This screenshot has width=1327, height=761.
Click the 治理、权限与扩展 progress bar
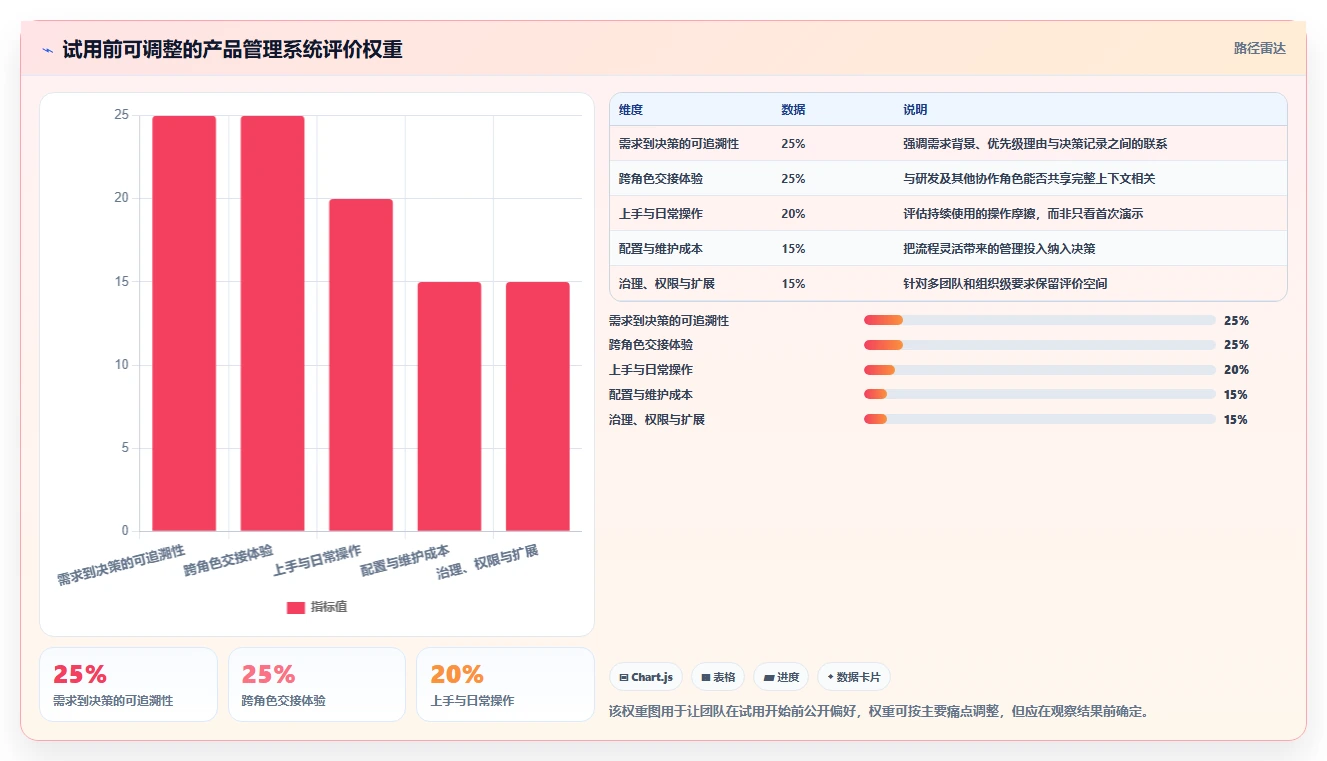[x=1039, y=420]
